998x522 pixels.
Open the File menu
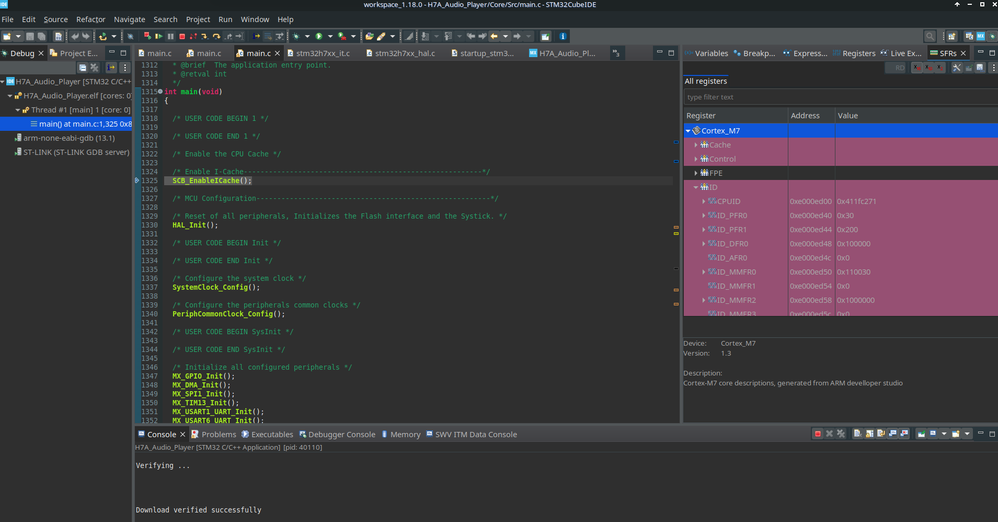pos(8,20)
